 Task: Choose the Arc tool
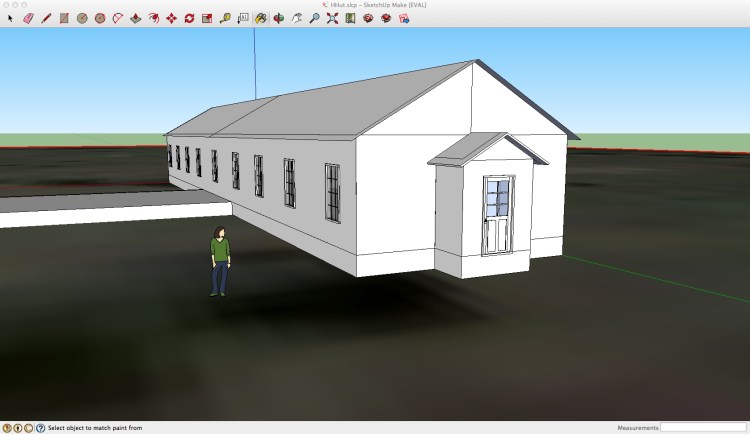click(x=118, y=19)
